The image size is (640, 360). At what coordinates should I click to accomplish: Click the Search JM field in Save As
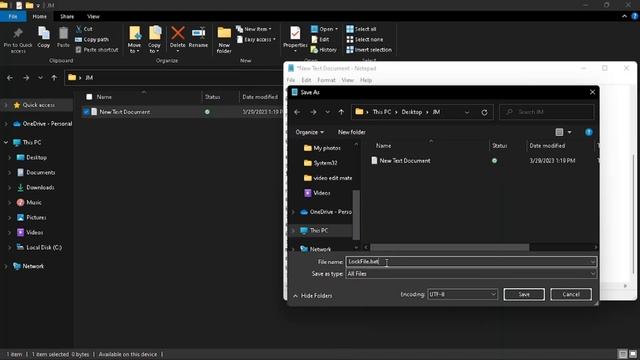[547, 112]
